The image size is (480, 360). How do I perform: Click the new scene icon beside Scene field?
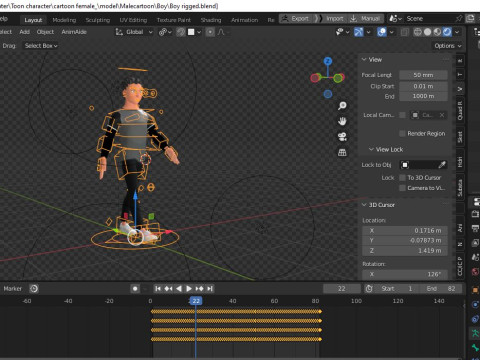coord(470,19)
